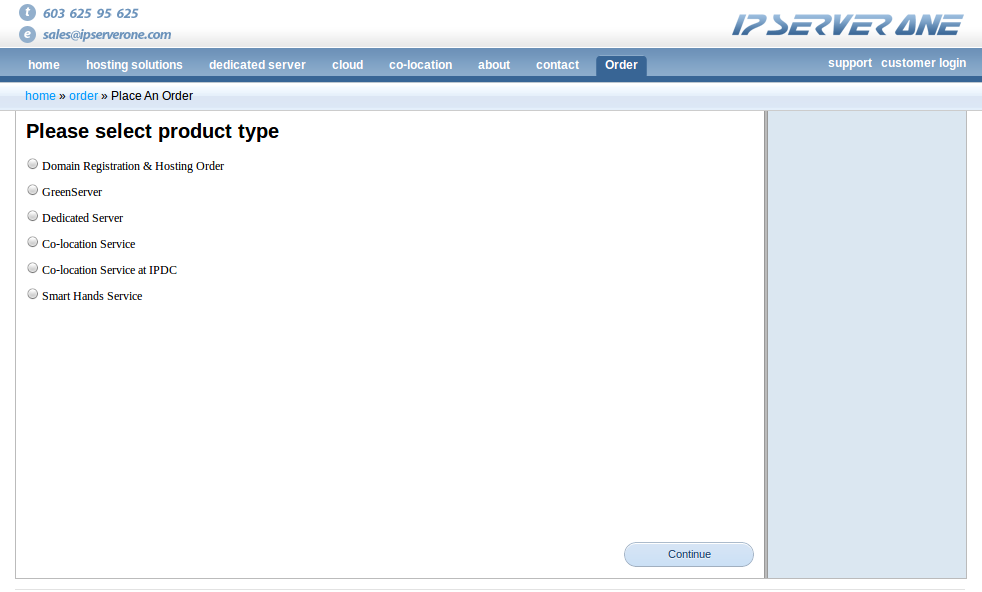Screen dimensions: 982x592
Task: Select the Dedicated Server radio button
Action: [x=33, y=216]
